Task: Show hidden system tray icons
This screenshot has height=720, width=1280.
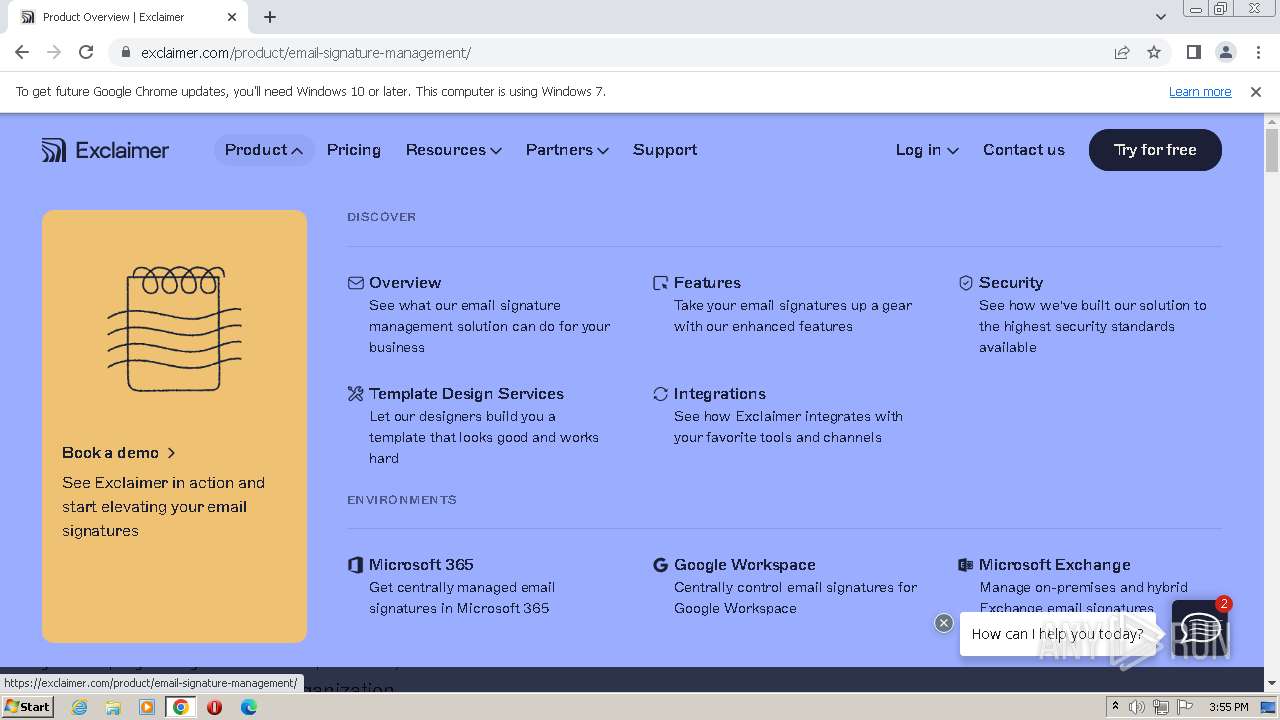Action: pos(1115,707)
